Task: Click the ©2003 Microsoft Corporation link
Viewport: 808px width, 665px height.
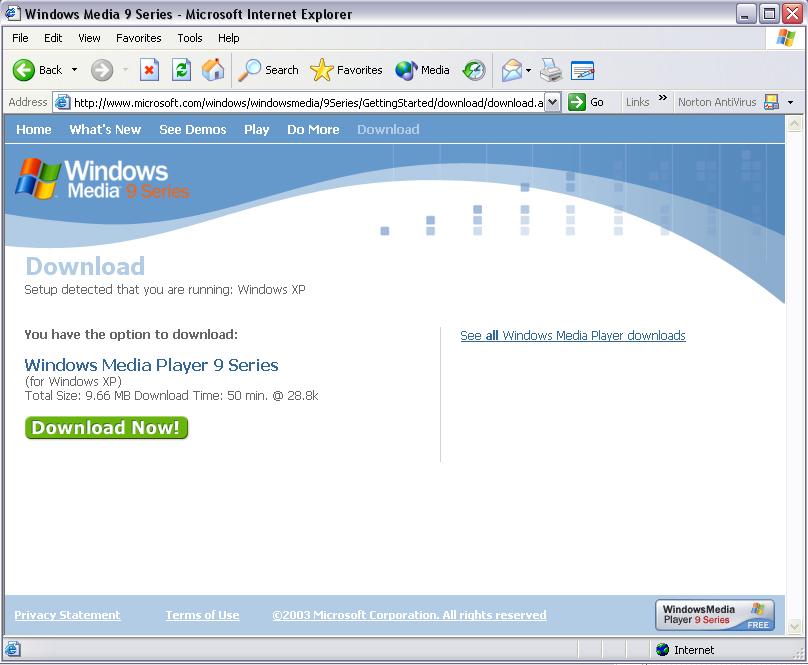Action: (x=409, y=615)
